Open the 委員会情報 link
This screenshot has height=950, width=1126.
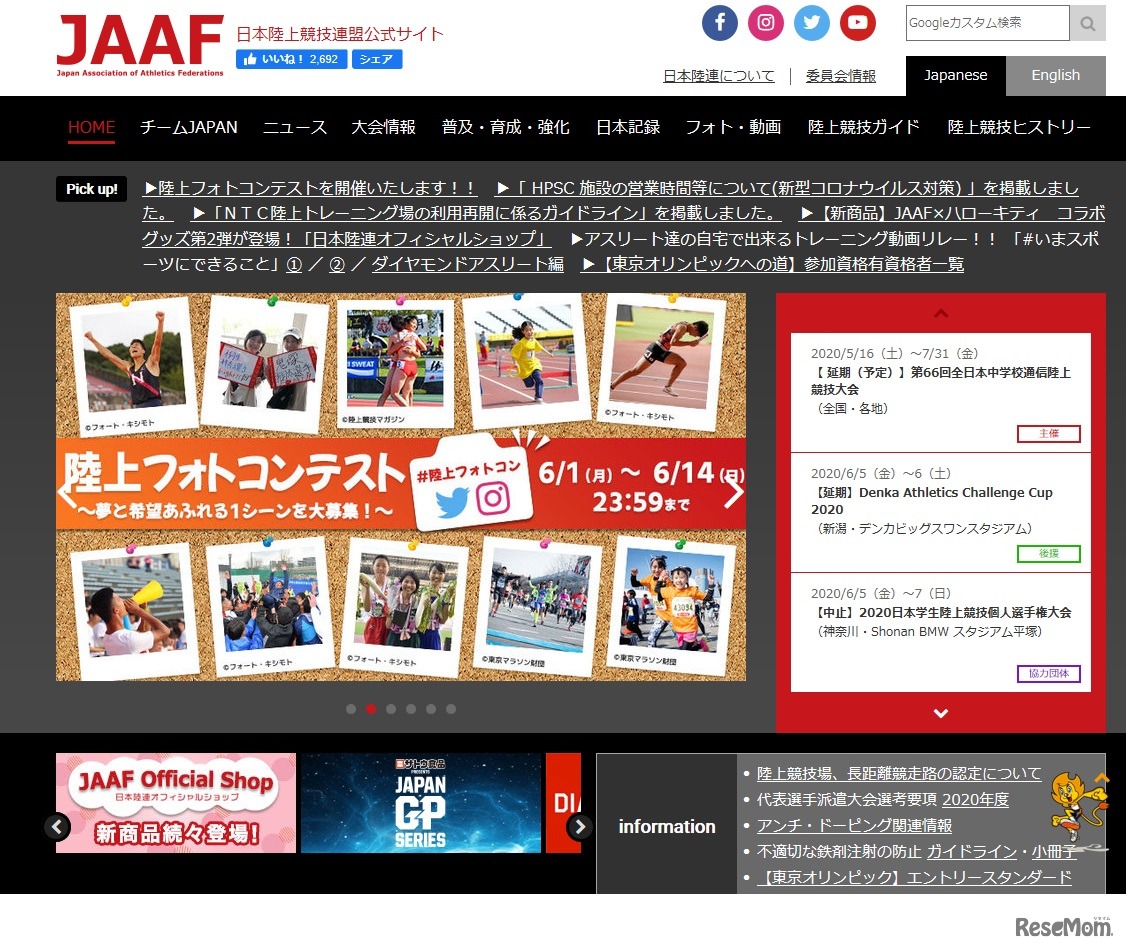point(840,75)
